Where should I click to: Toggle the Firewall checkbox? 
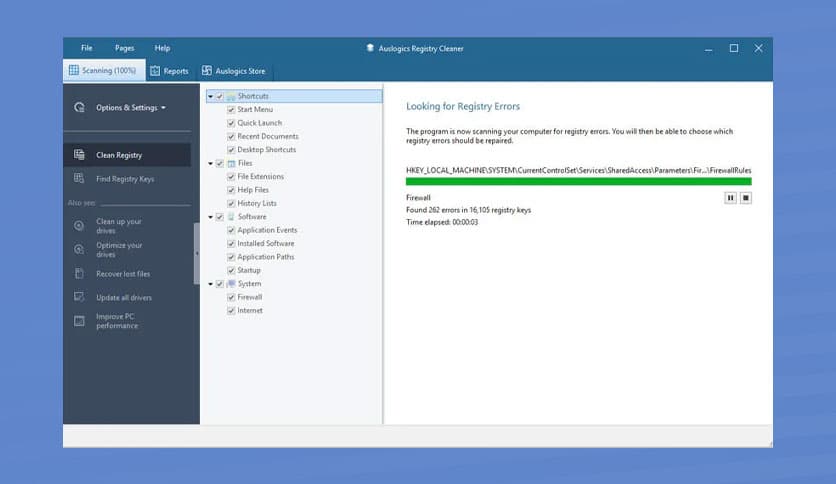[x=231, y=297]
